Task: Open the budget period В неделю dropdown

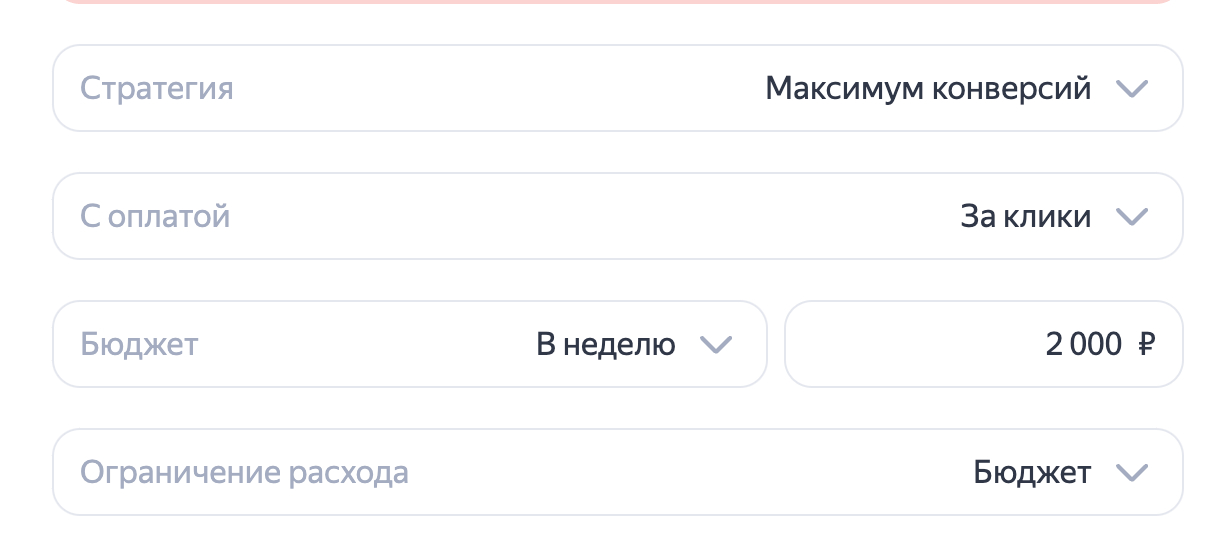Action: coord(409,344)
